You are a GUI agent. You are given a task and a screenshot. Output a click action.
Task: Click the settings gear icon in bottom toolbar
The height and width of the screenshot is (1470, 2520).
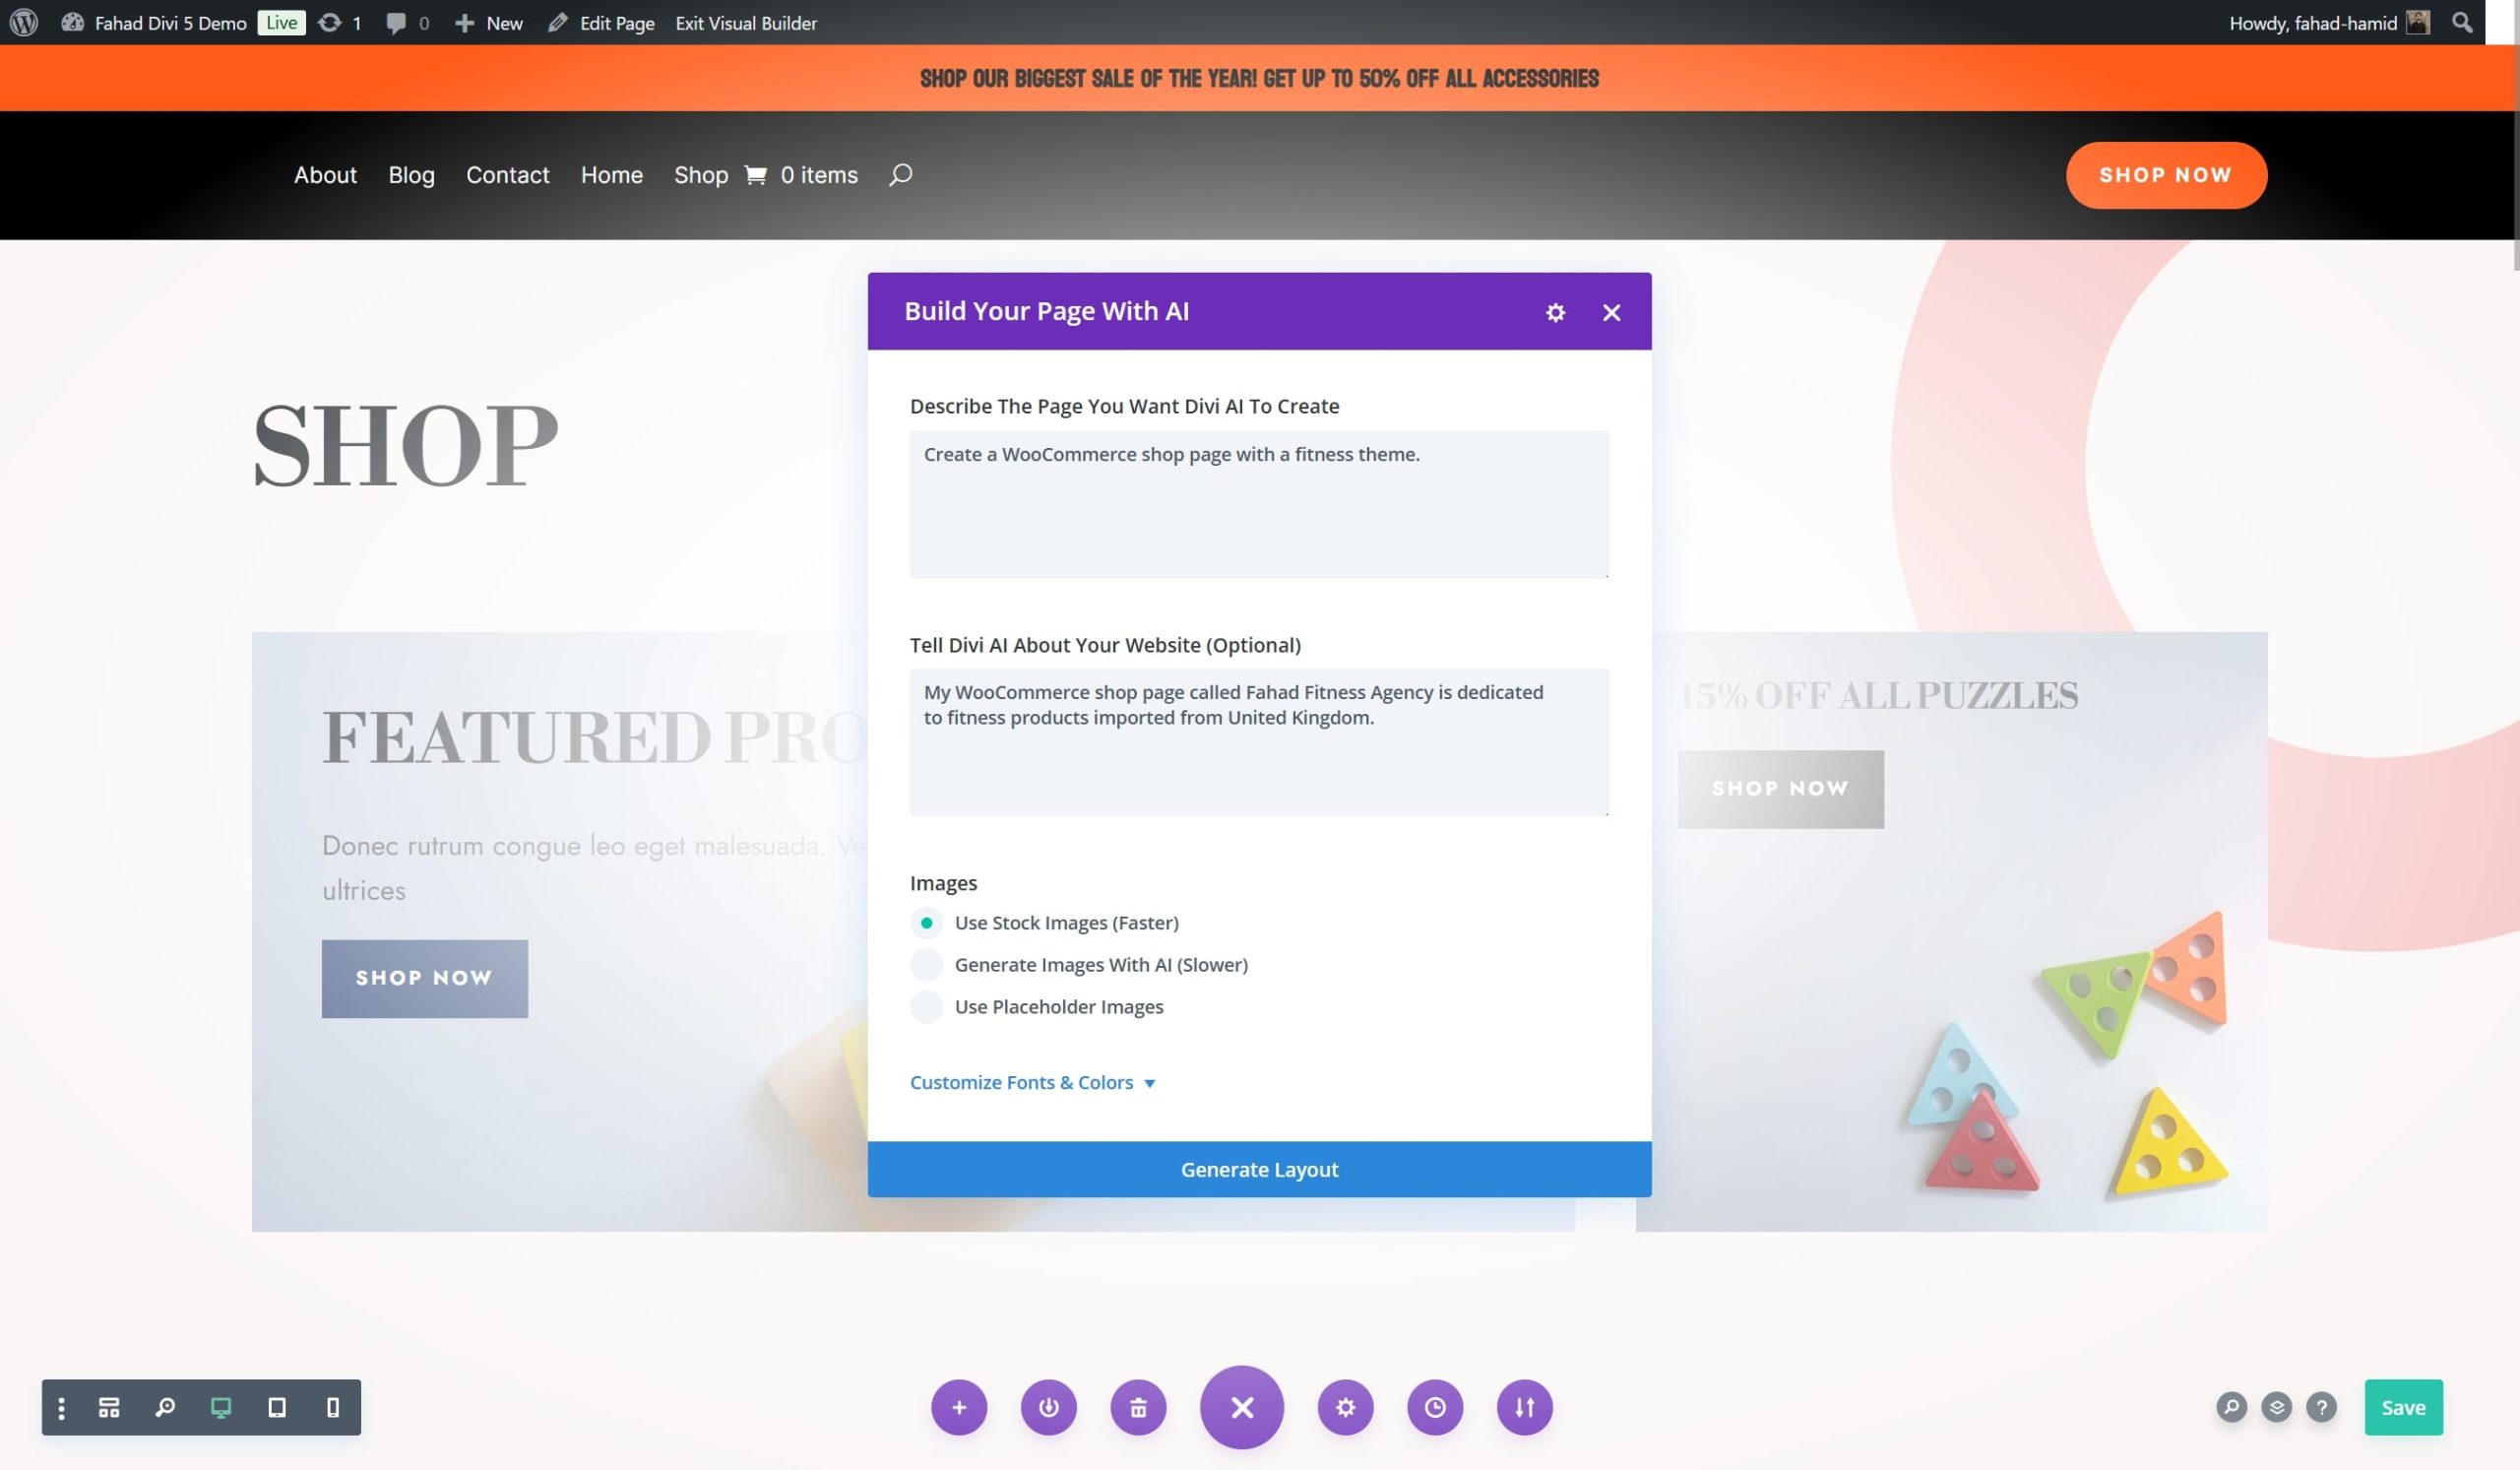point(1345,1407)
